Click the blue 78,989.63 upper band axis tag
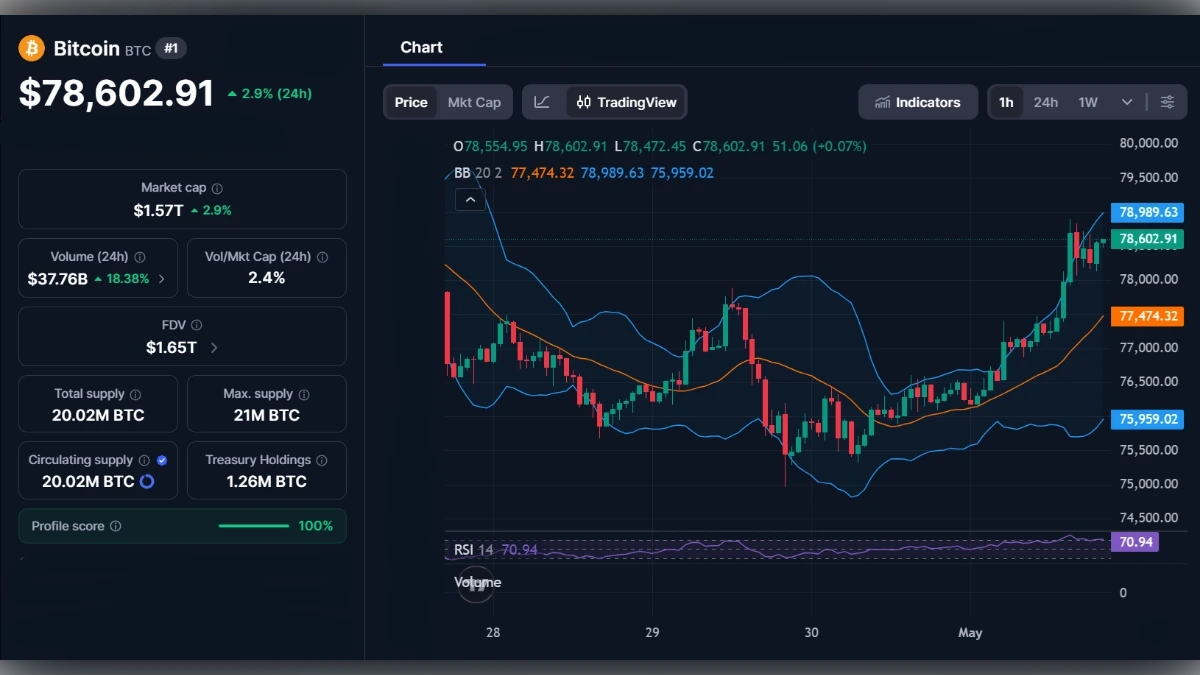This screenshot has width=1200, height=675. 1149,212
